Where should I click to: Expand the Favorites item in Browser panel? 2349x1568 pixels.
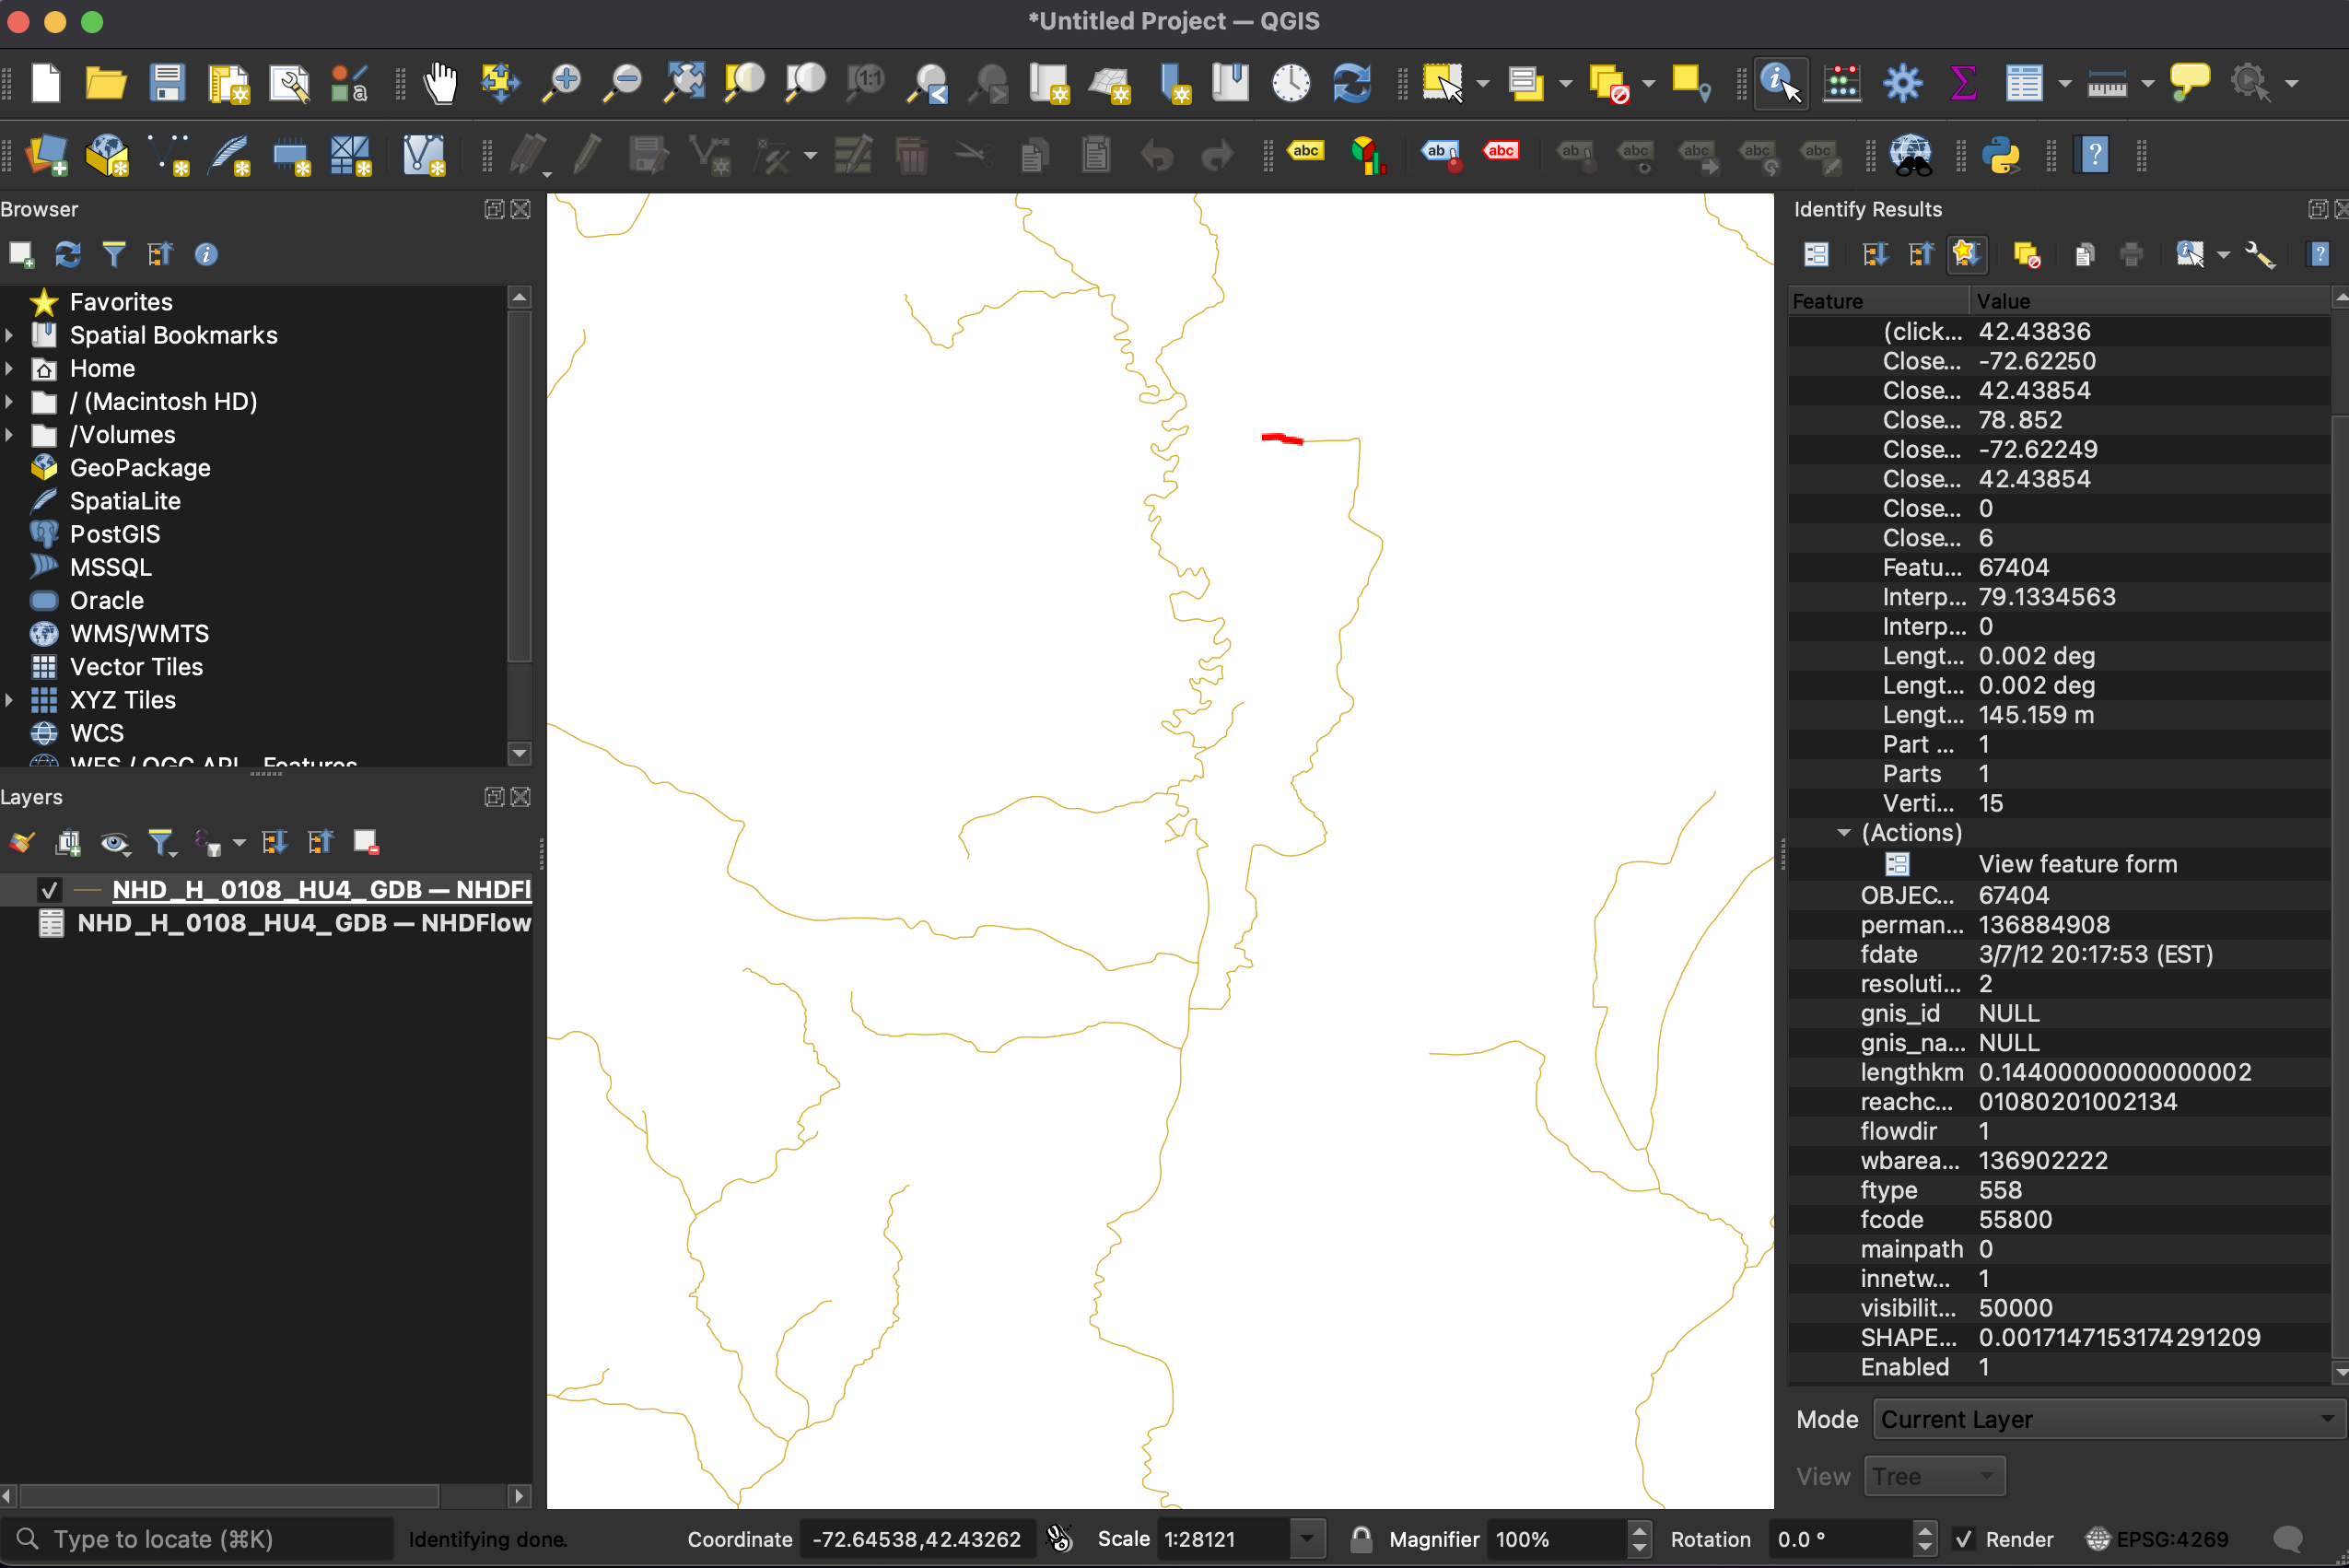14,301
